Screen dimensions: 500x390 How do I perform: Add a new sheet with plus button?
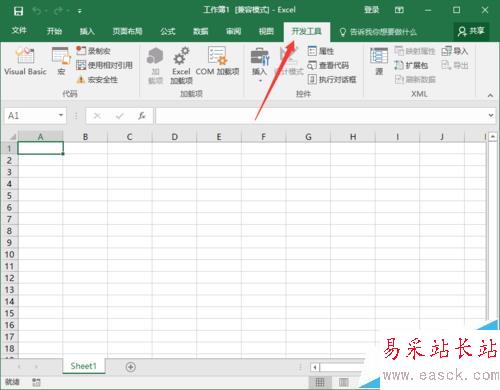tap(131, 367)
